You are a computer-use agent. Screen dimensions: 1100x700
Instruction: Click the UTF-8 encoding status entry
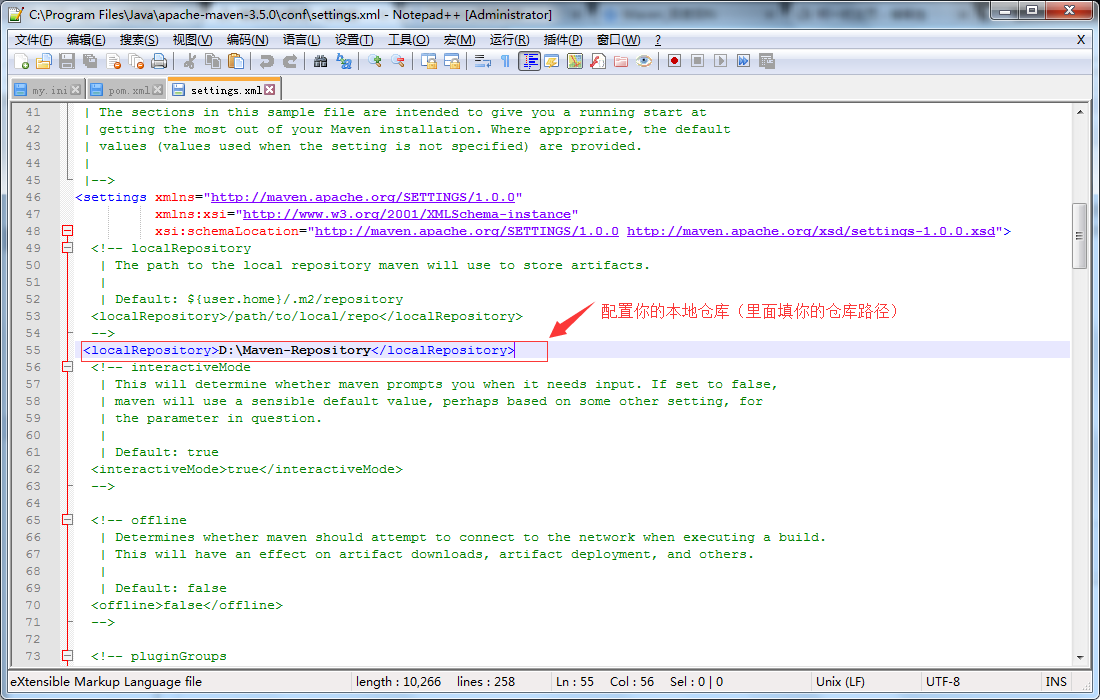coord(942,682)
